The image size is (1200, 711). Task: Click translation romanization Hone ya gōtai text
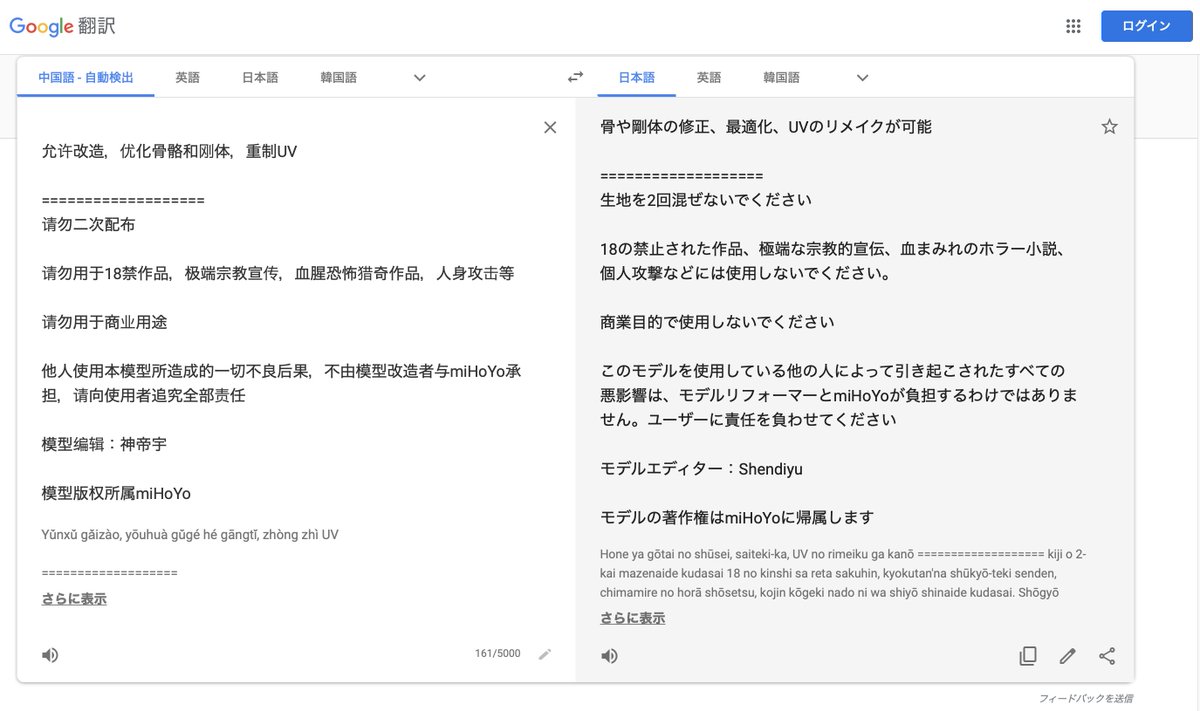843,573
